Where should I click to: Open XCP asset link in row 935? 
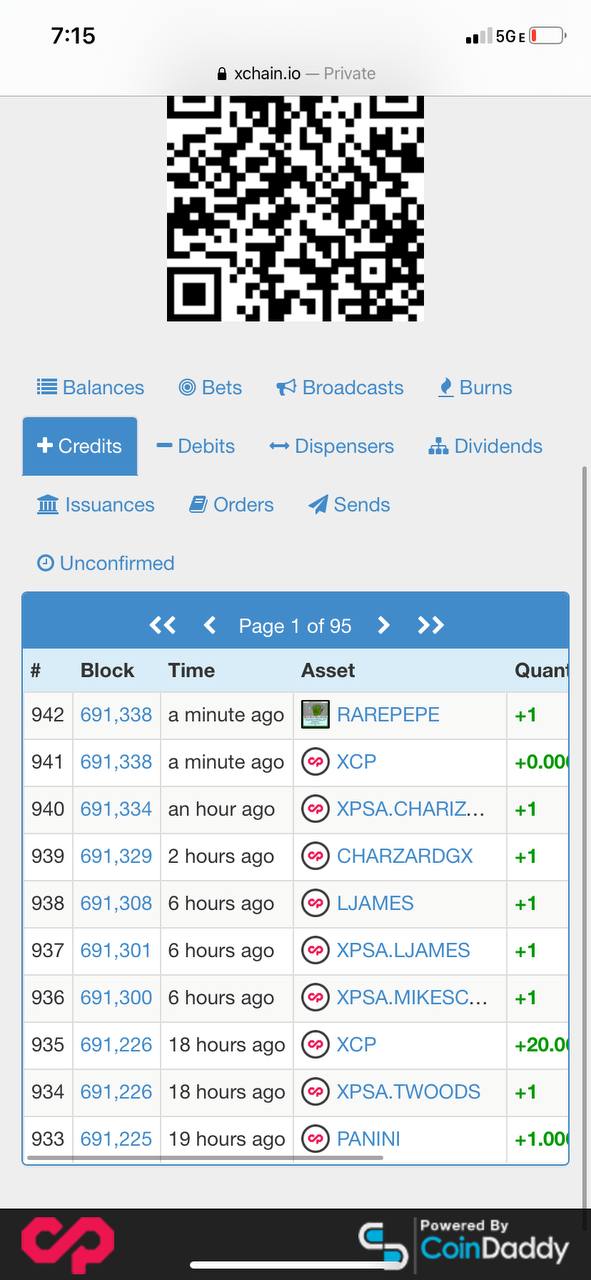pyautogui.click(x=357, y=1044)
